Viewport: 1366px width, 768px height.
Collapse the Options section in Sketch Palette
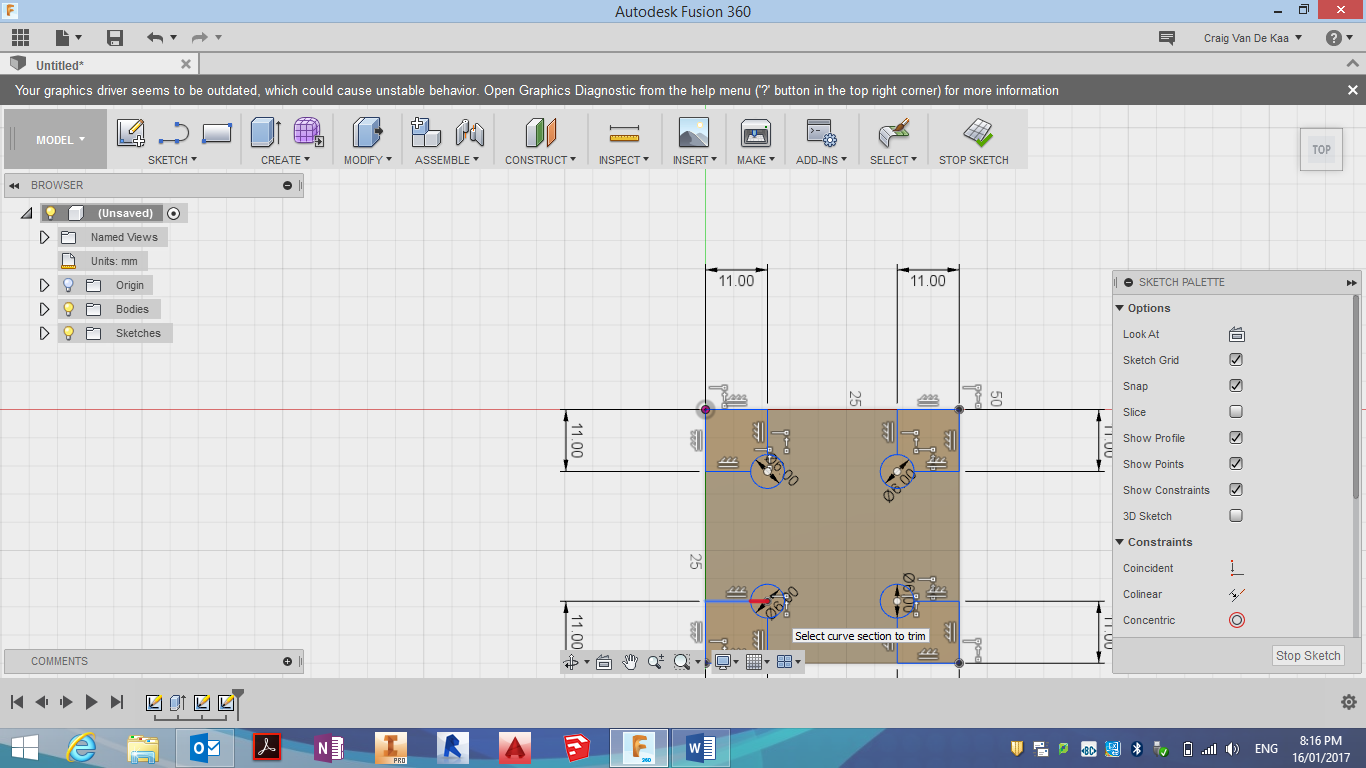pos(1120,308)
